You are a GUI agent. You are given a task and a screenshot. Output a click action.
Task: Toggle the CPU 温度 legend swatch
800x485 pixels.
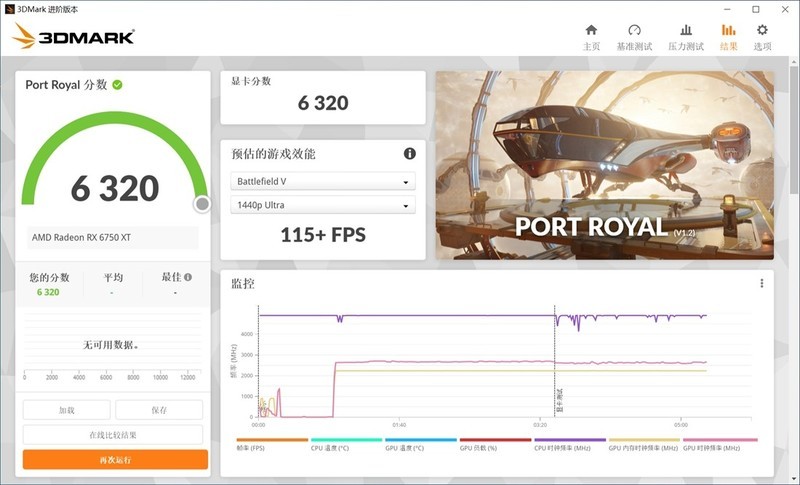346,440
